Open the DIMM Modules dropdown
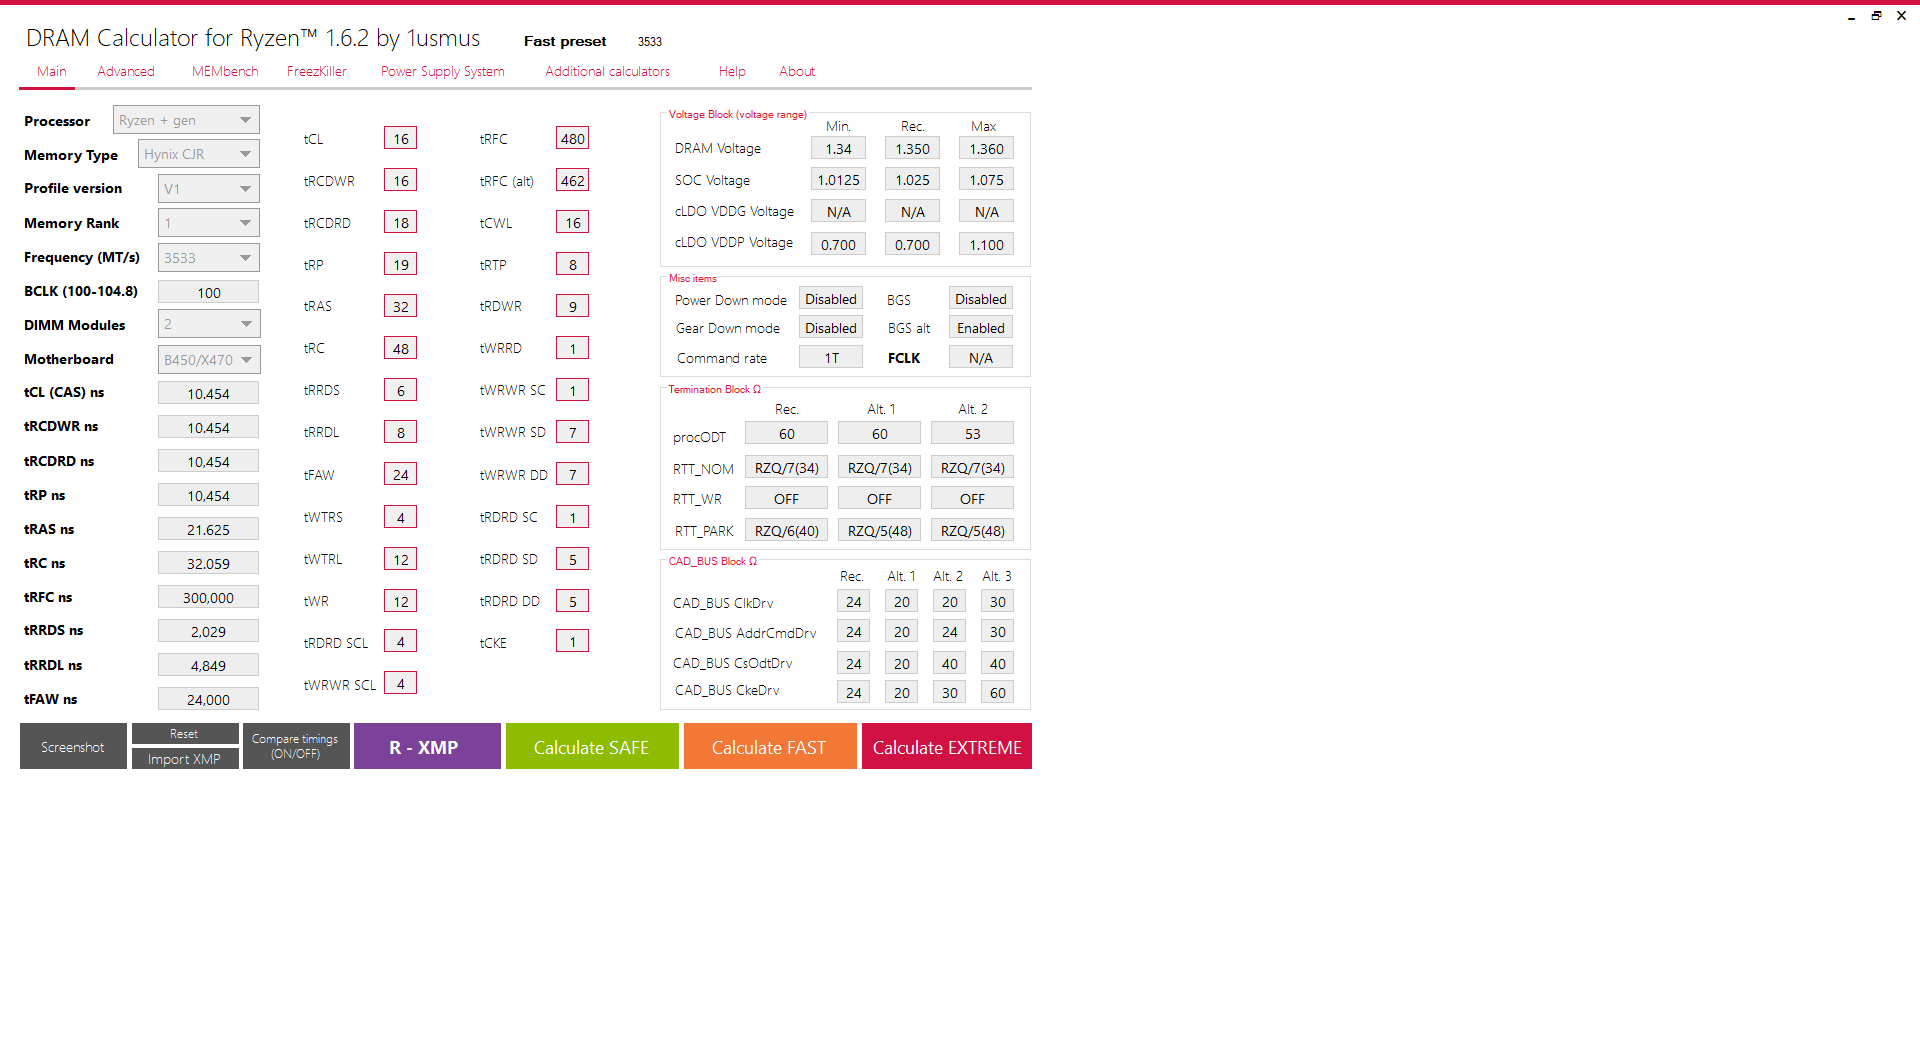1920x1040 pixels. (208, 324)
